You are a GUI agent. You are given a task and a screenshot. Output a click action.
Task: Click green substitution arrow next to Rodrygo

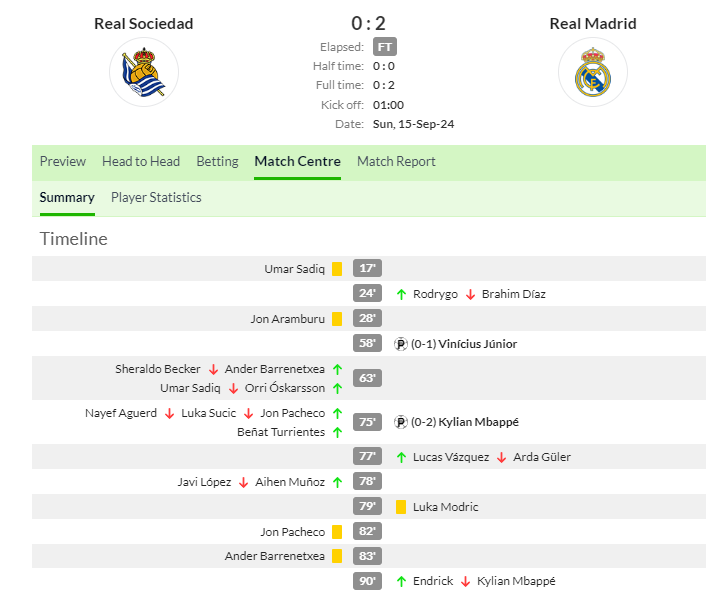401,294
